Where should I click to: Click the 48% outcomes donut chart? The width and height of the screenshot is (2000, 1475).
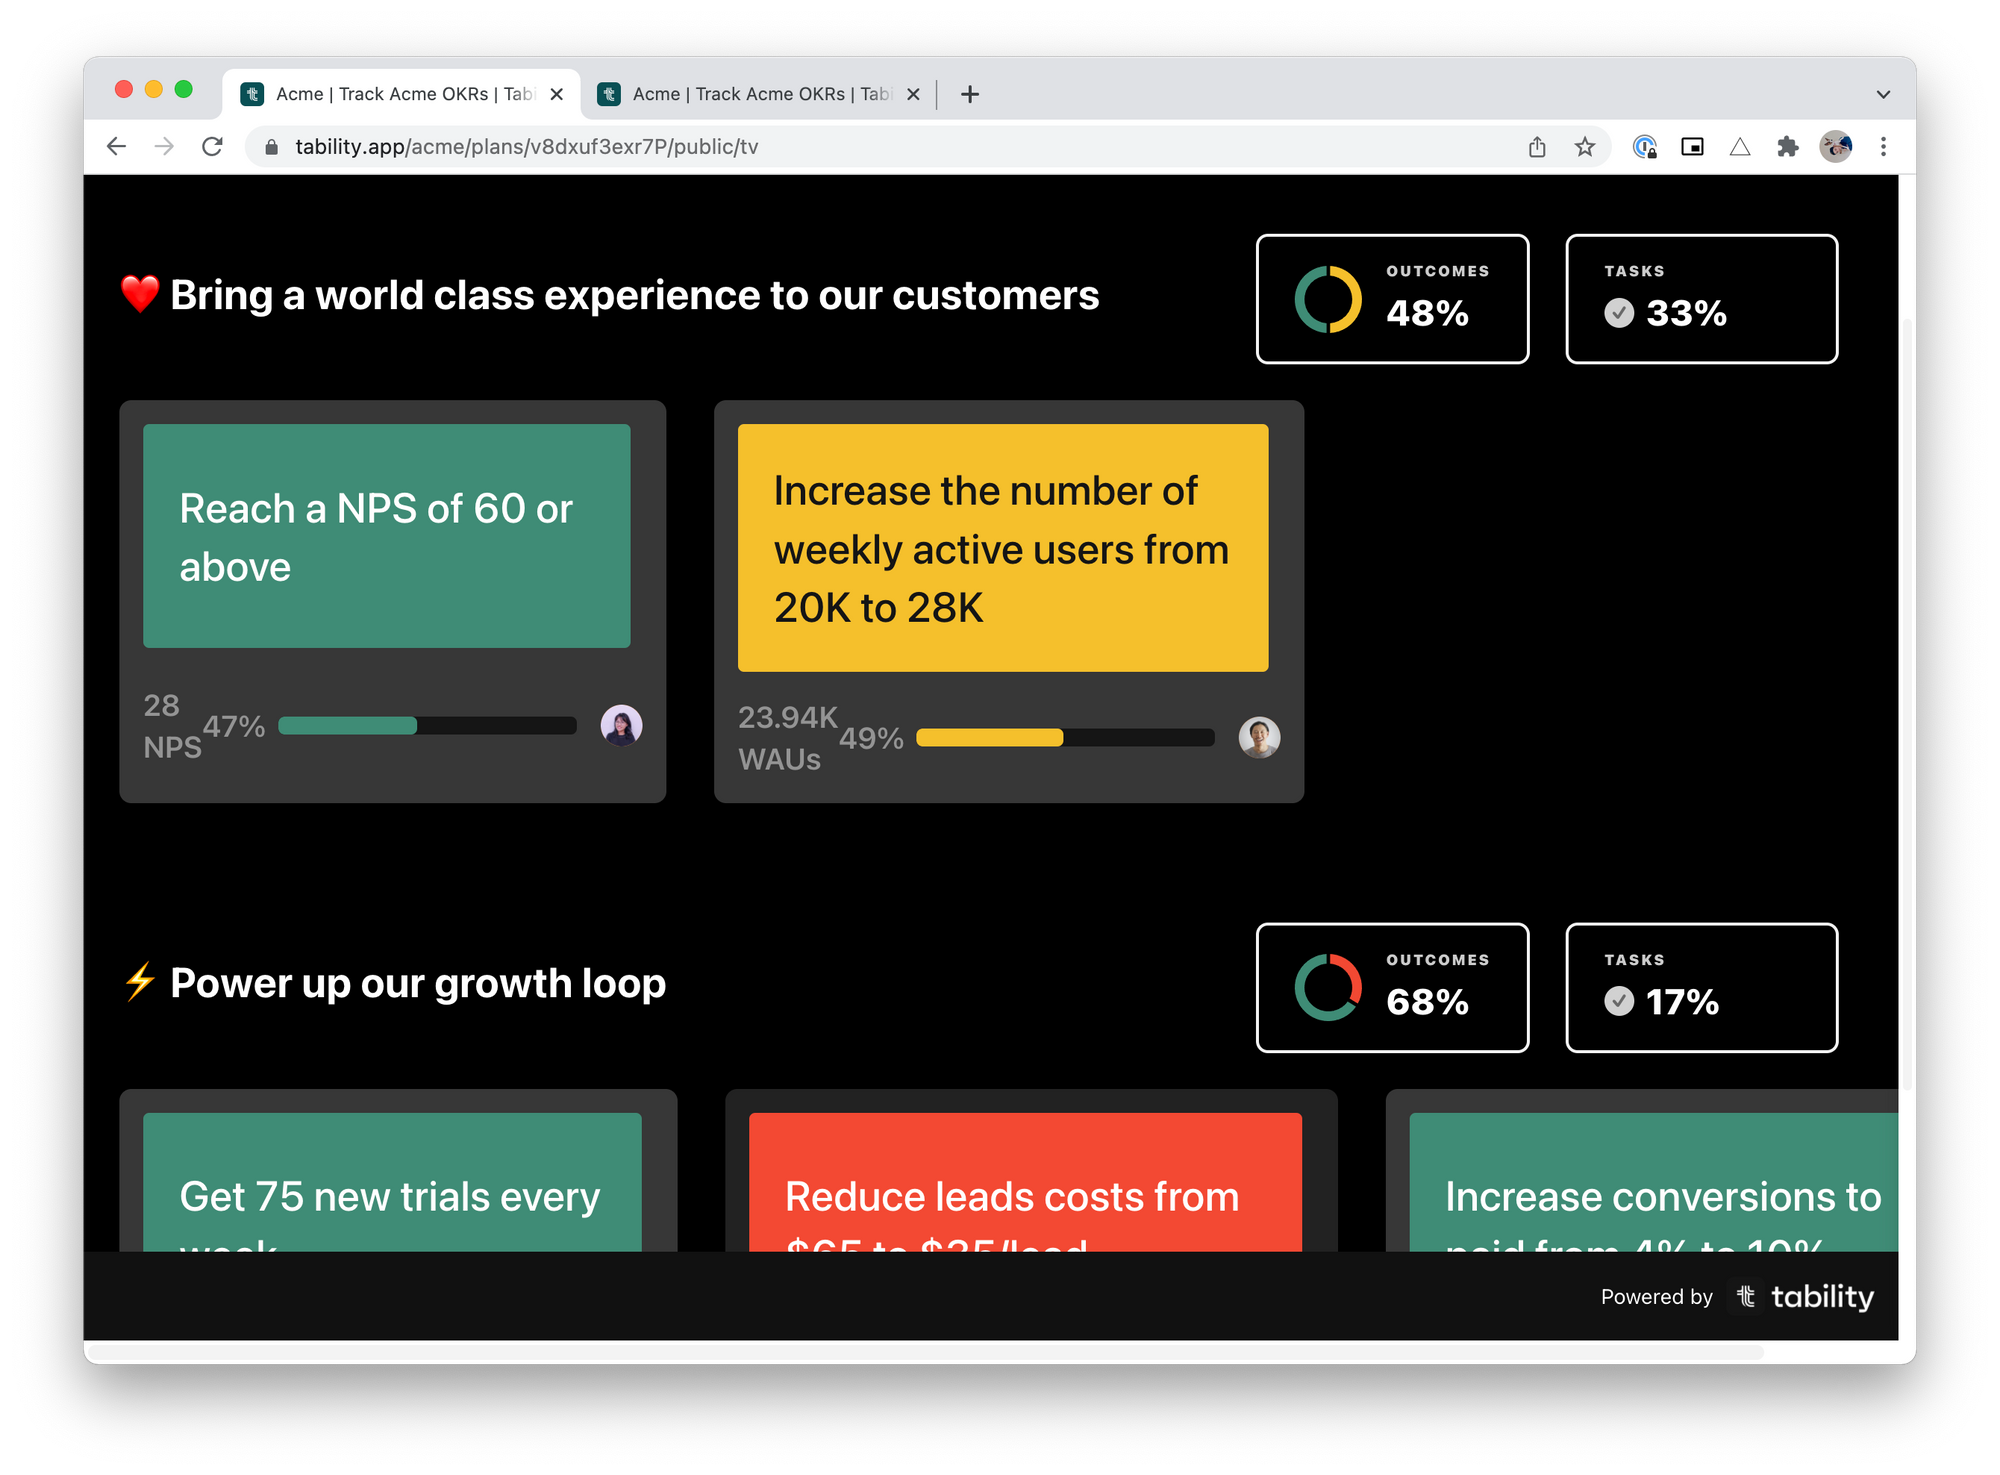[x=1328, y=299]
